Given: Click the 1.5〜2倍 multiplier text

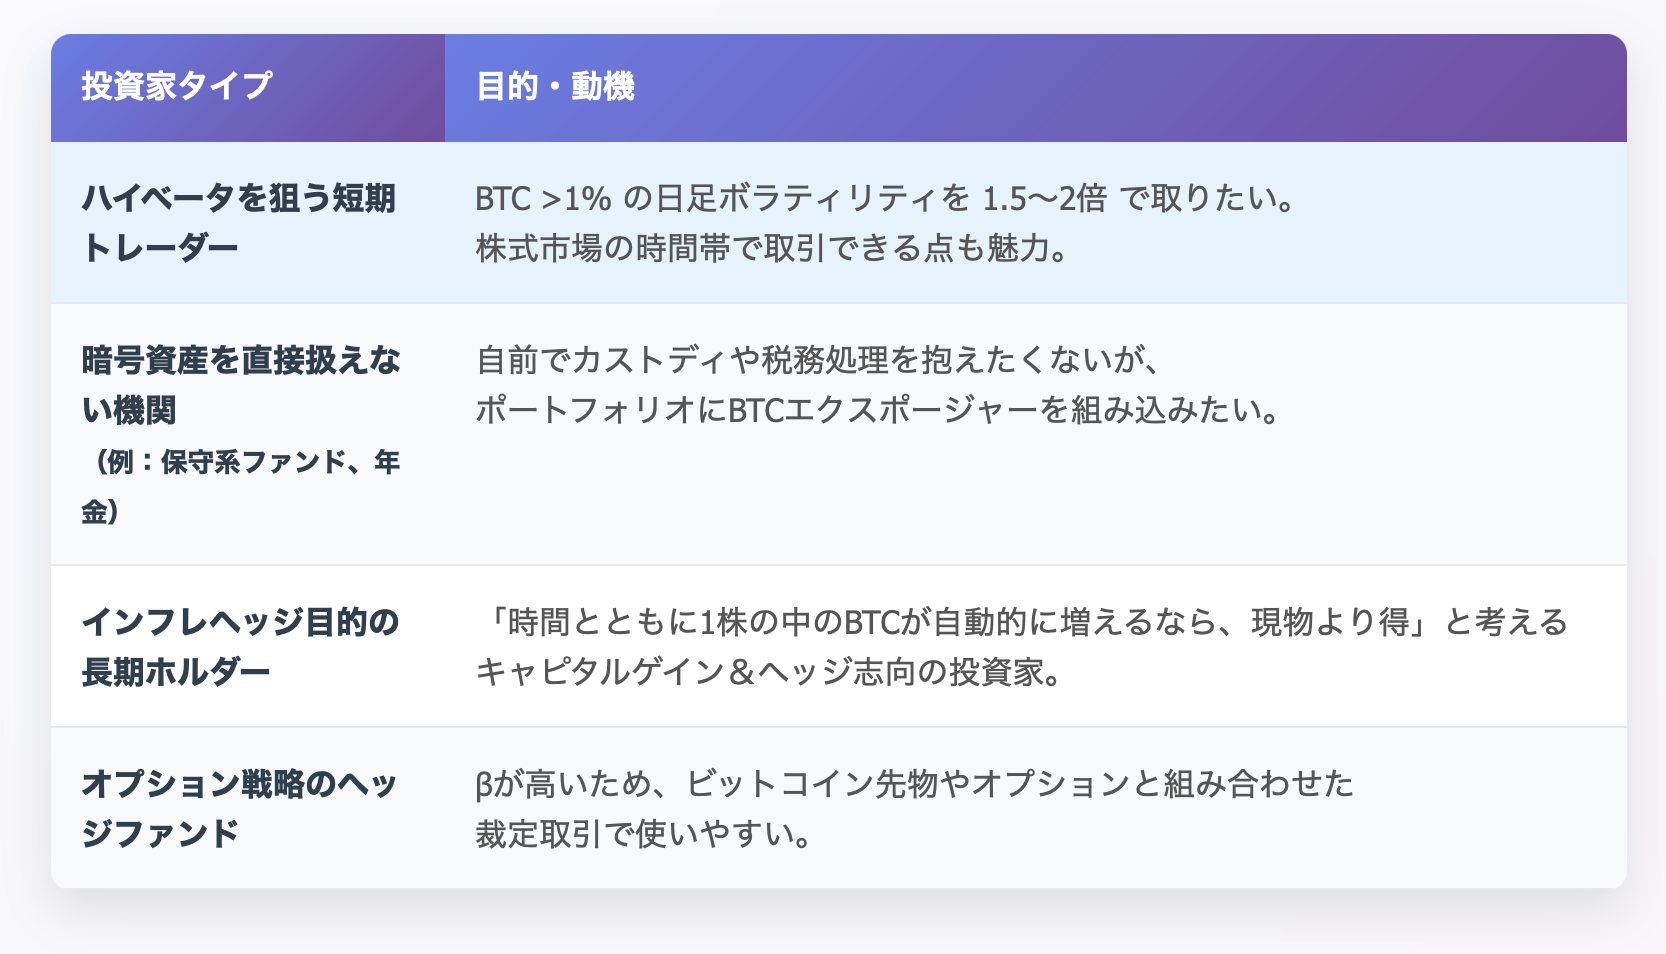Looking at the screenshot, I should [x=1044, y=198].
